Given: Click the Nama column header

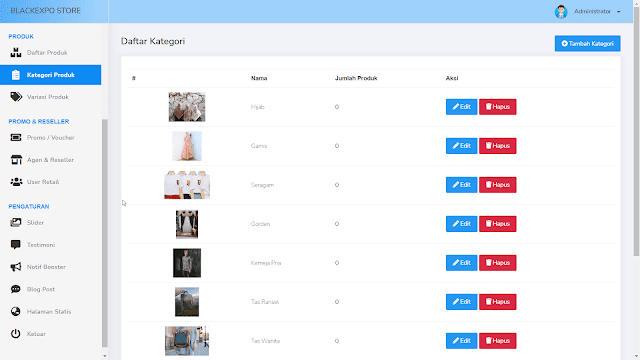Looking at the screenshot, I should pyautogui.click(x=259, y=78).
